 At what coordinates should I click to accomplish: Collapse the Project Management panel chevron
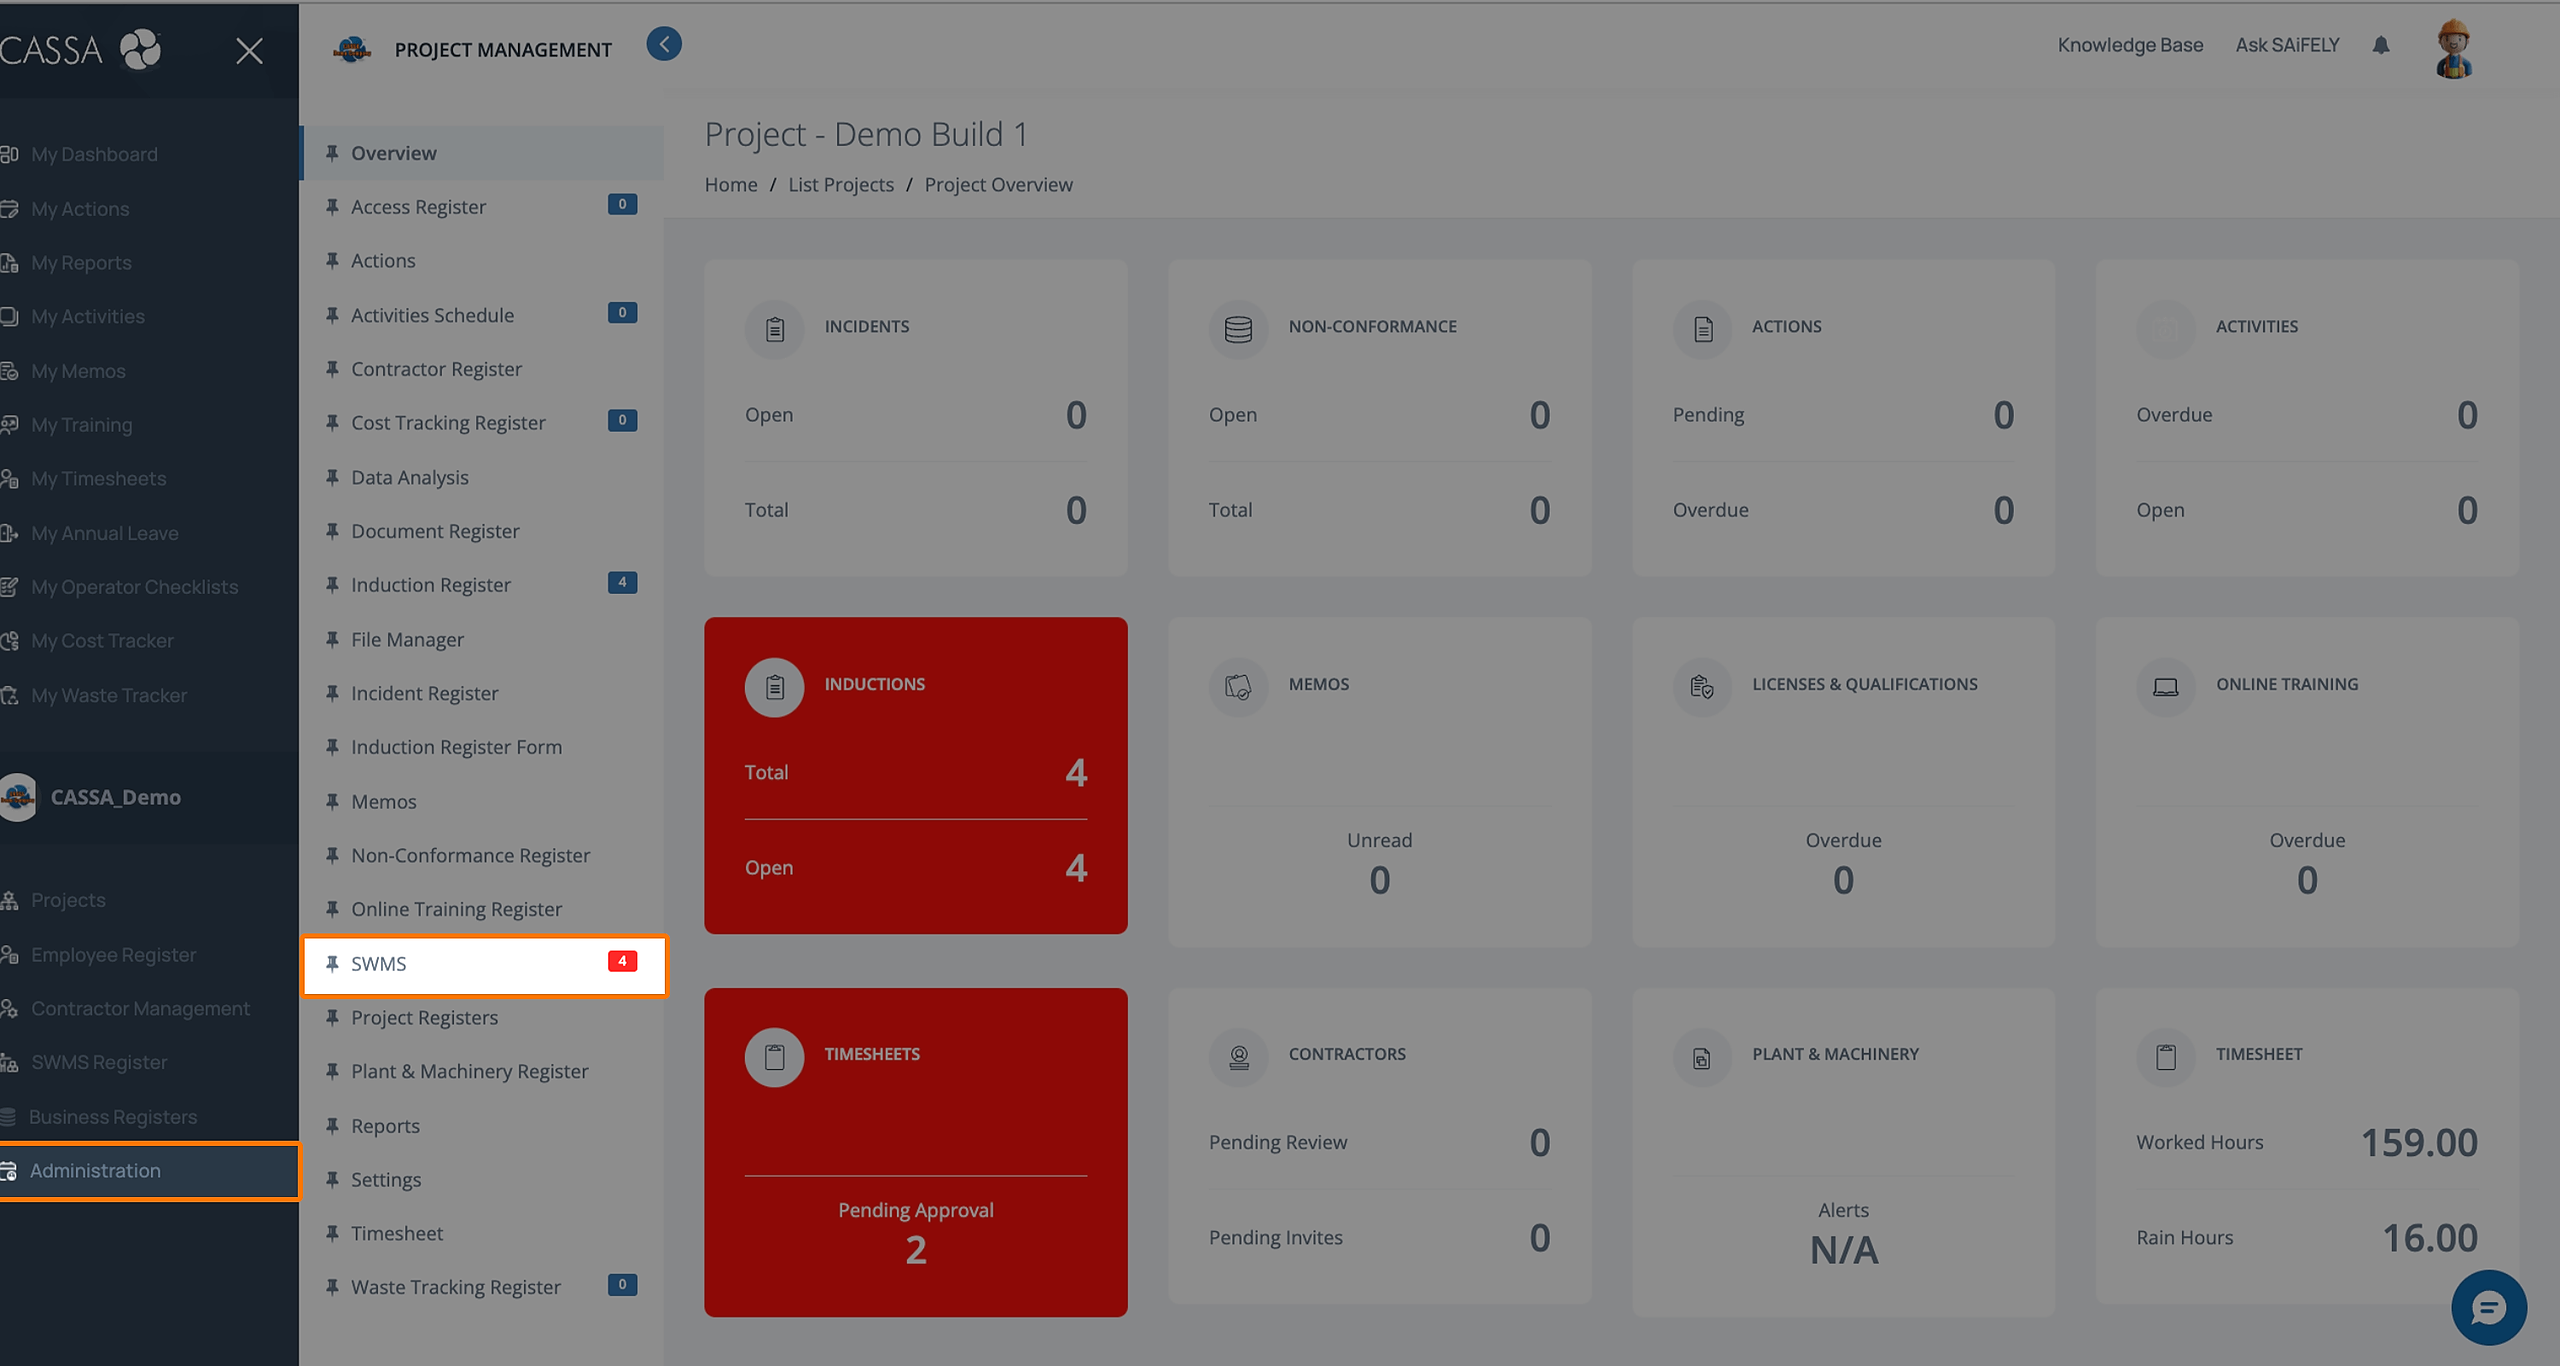tap(664, 44)
